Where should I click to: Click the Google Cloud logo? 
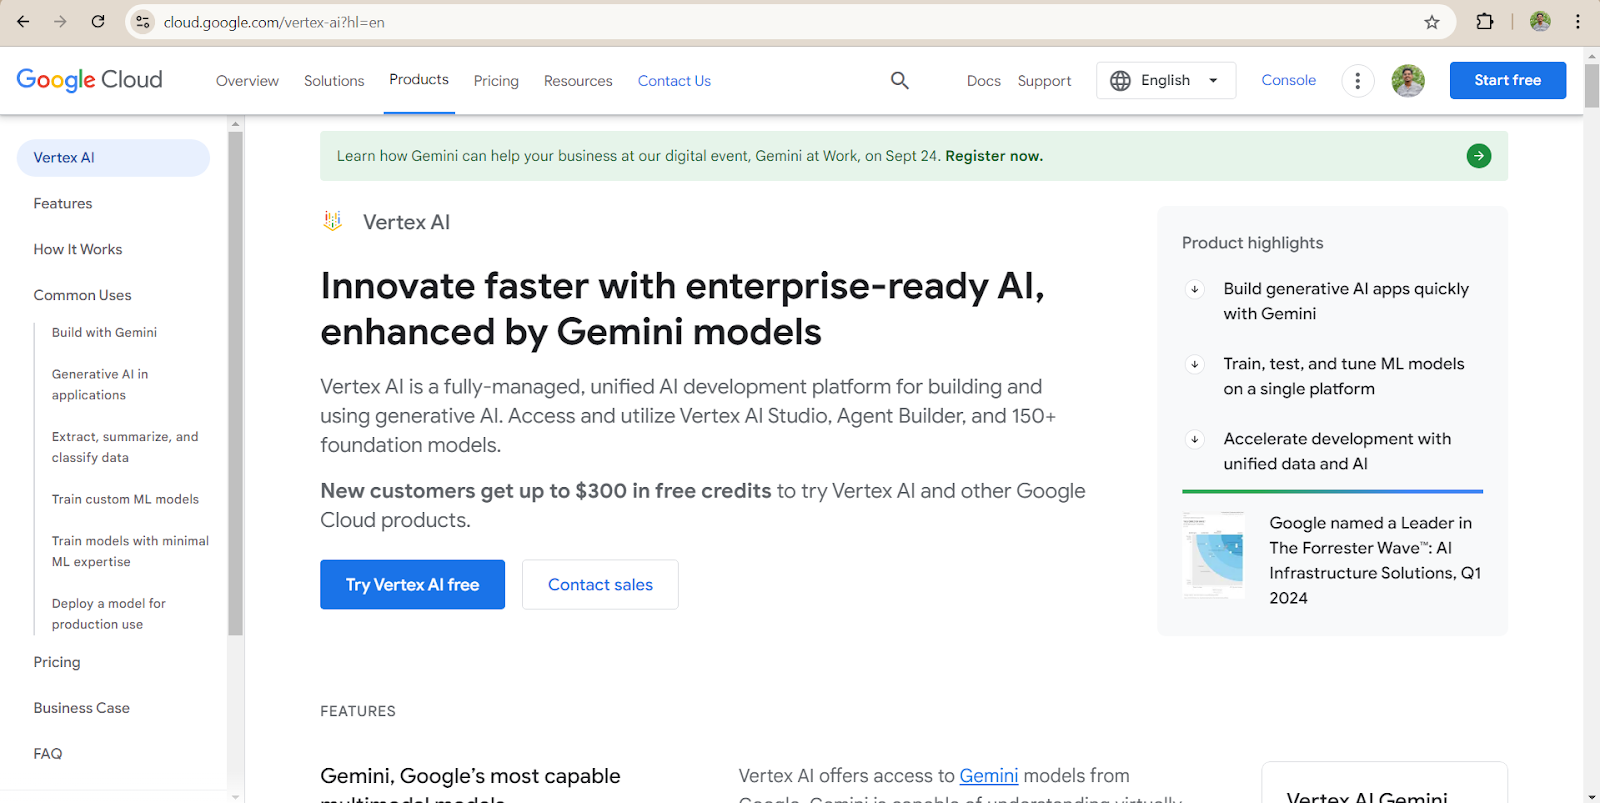pyautogui.click(x=89, y=80)
